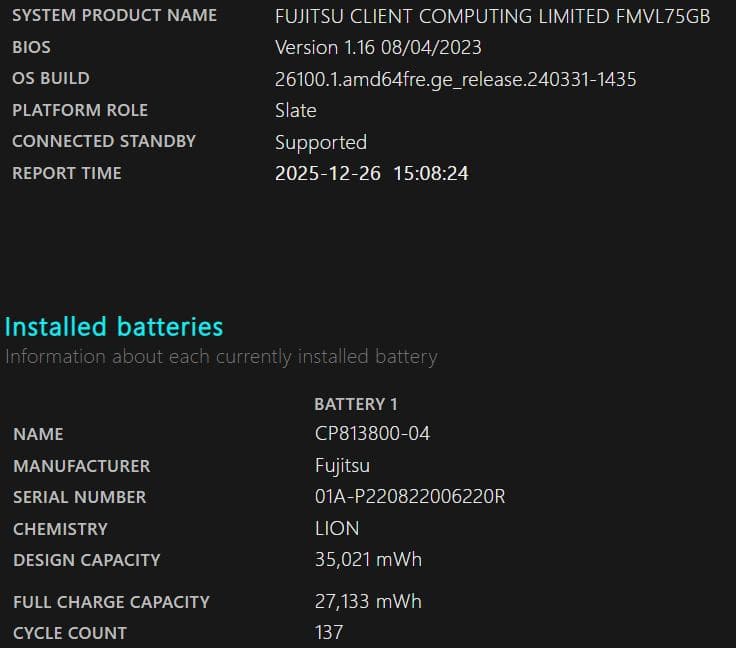Click the manufacturer value Fujitsu

(x=343, y=466)
